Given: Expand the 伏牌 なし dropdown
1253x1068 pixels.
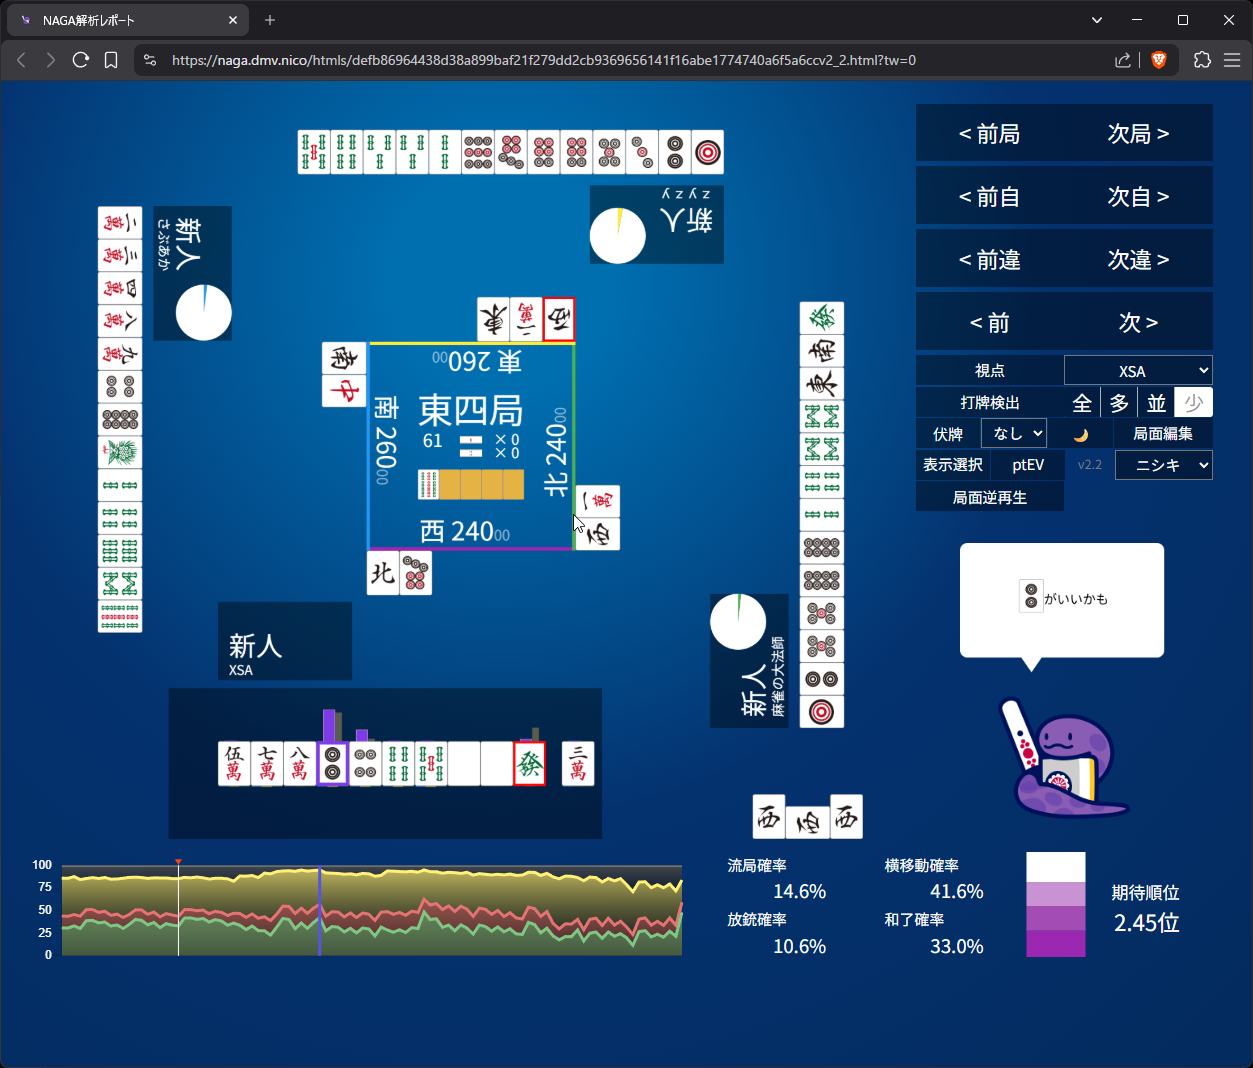Looking at the screenshot, I should pos(1013,434).
